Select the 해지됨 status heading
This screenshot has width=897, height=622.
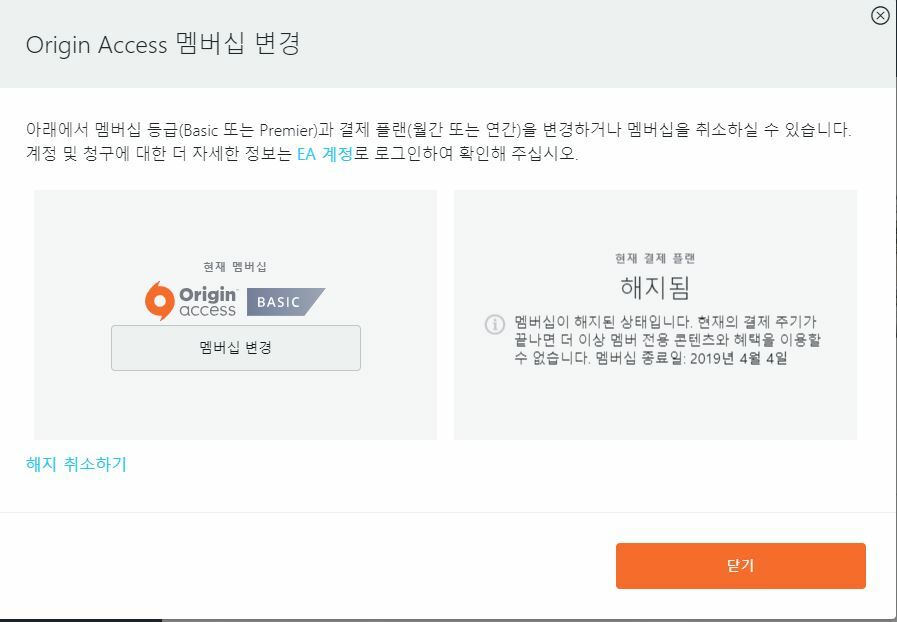pyautogui.click(x=655, y=288)
